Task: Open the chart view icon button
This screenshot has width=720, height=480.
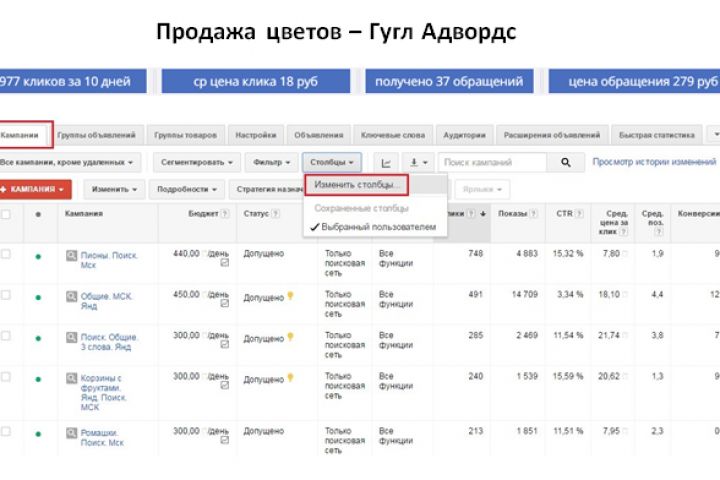Action: tap(386, 163)
